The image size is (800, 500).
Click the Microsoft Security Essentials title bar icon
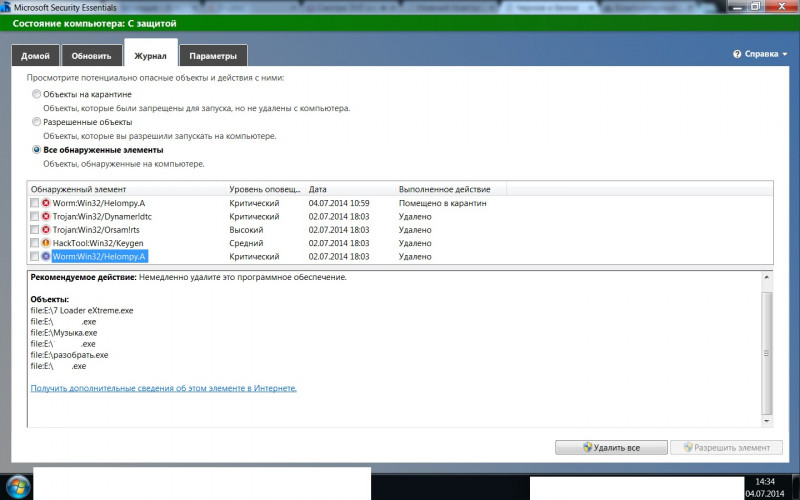tap(6, 7)
